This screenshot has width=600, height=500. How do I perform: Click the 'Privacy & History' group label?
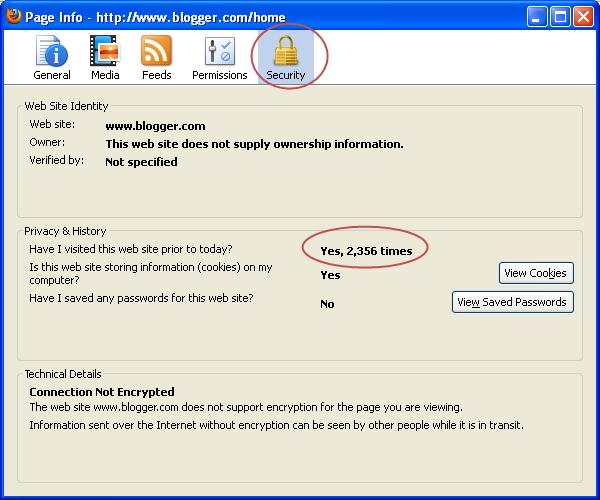coord(65,231)
